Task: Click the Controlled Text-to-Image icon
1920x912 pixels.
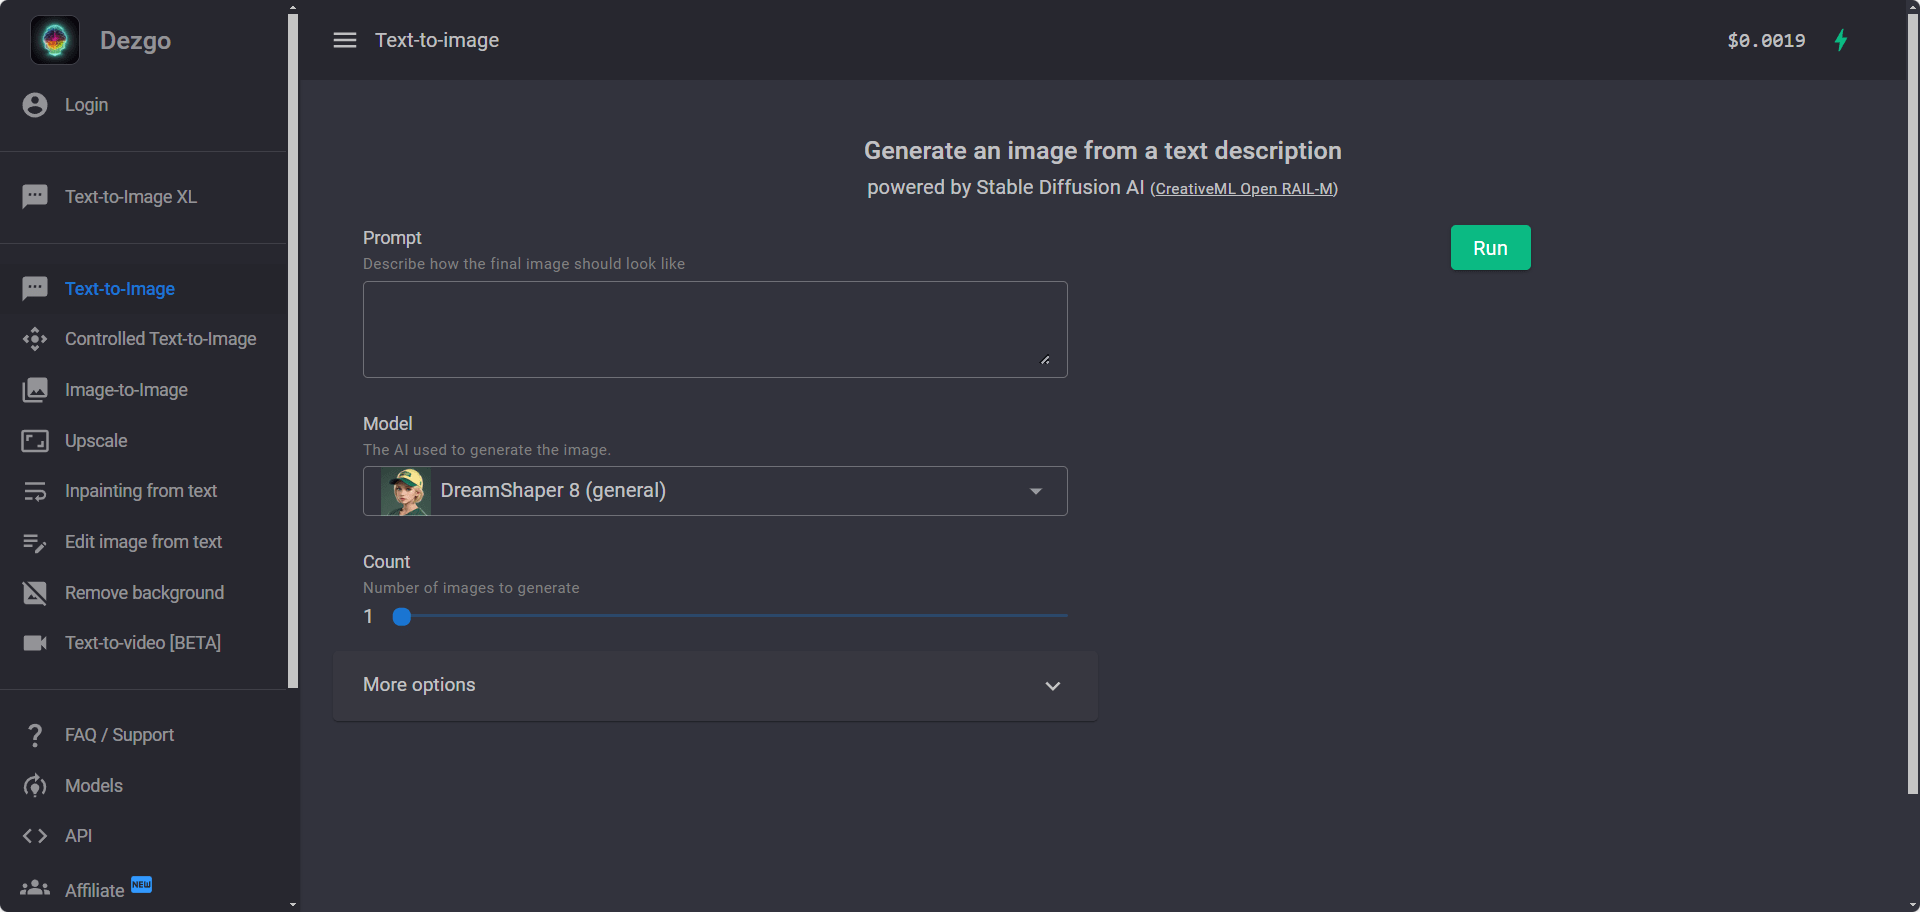Action: [x=35, y=339]
